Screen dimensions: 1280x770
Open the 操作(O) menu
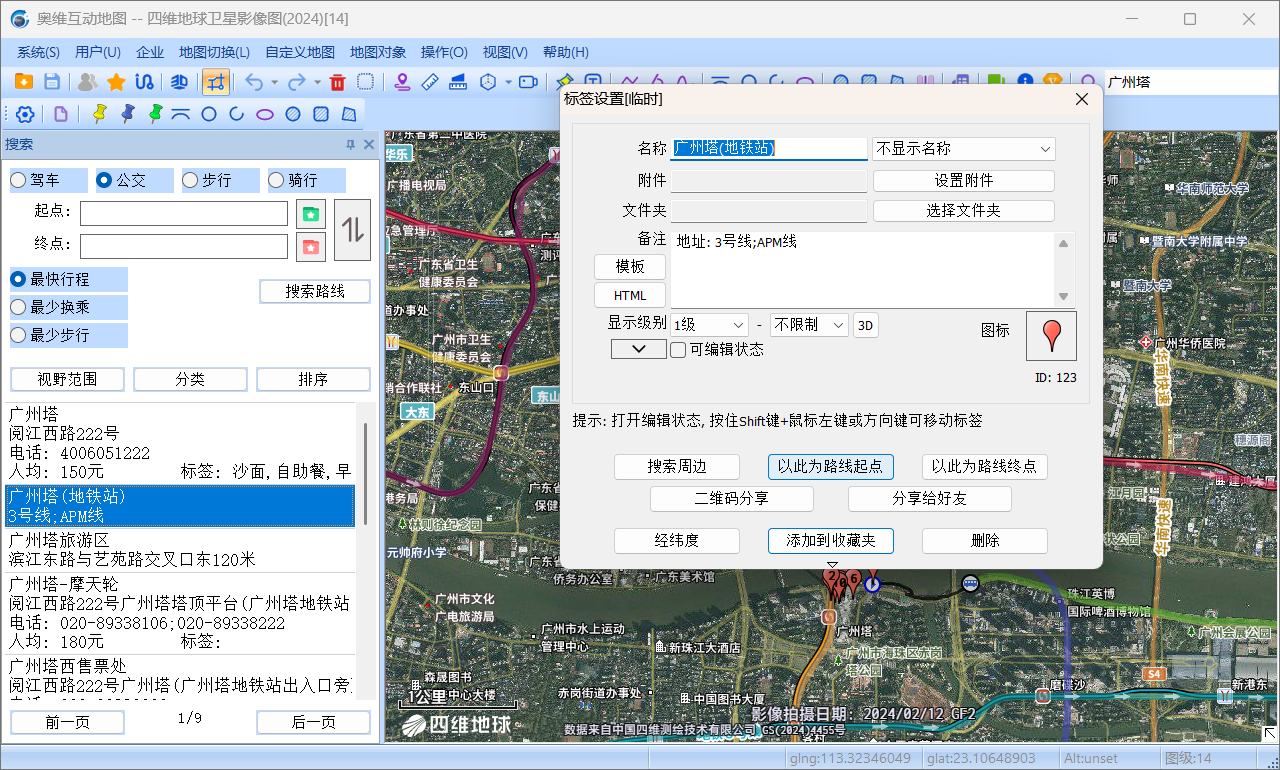point(444,52)
